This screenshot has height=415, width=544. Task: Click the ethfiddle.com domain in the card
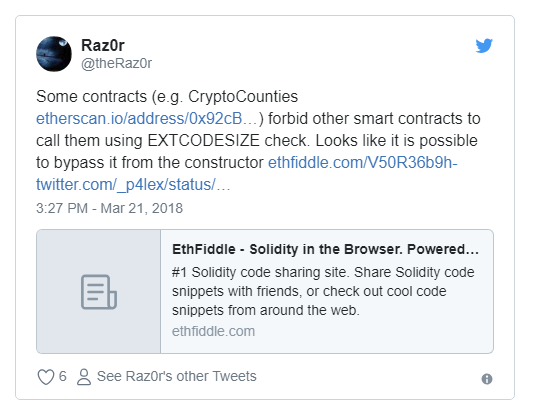(x=213, y=331)
